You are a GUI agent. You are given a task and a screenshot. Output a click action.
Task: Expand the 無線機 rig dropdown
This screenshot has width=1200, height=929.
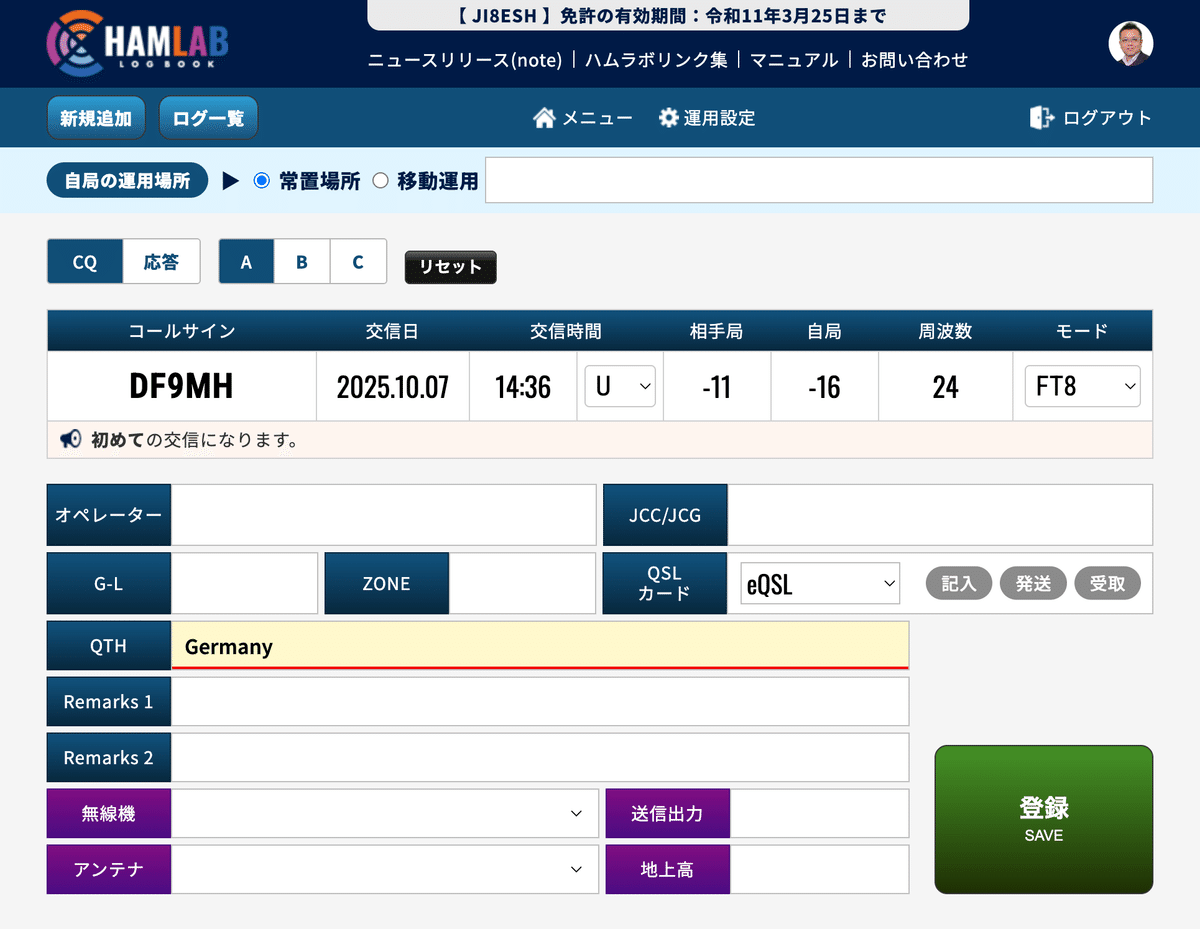(x=383, y=813)
